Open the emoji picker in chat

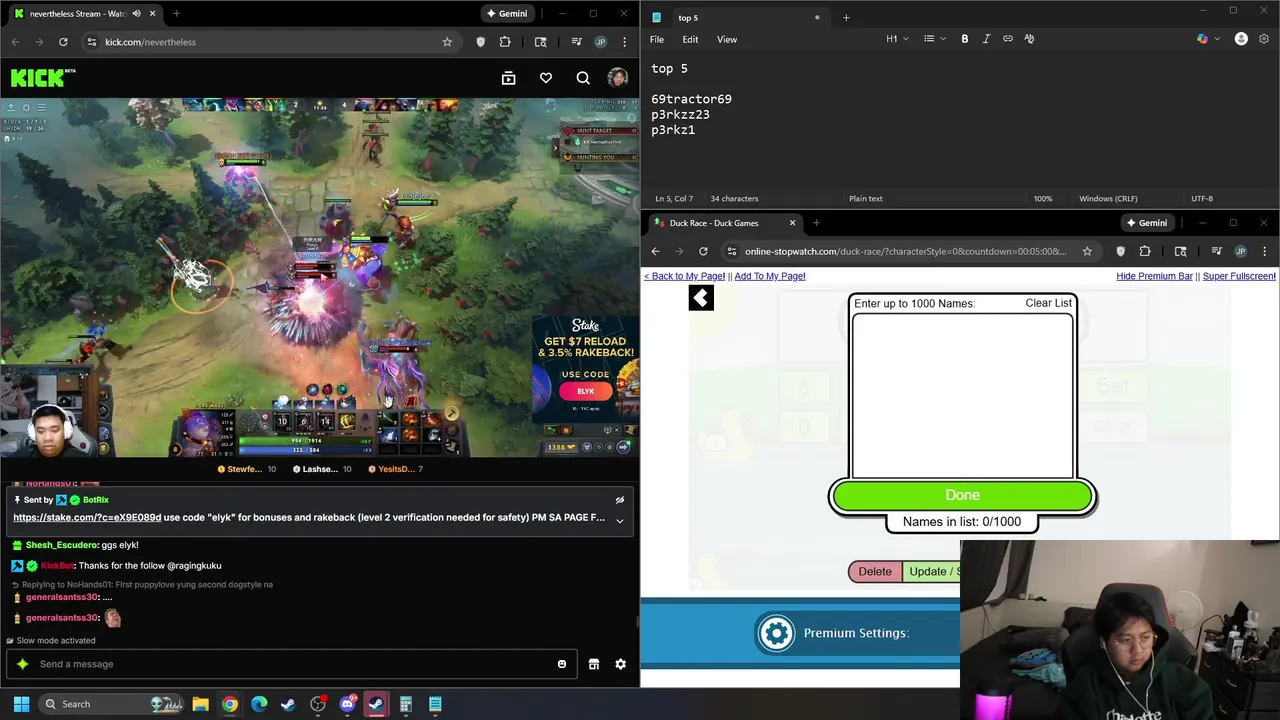pos(562,664)
